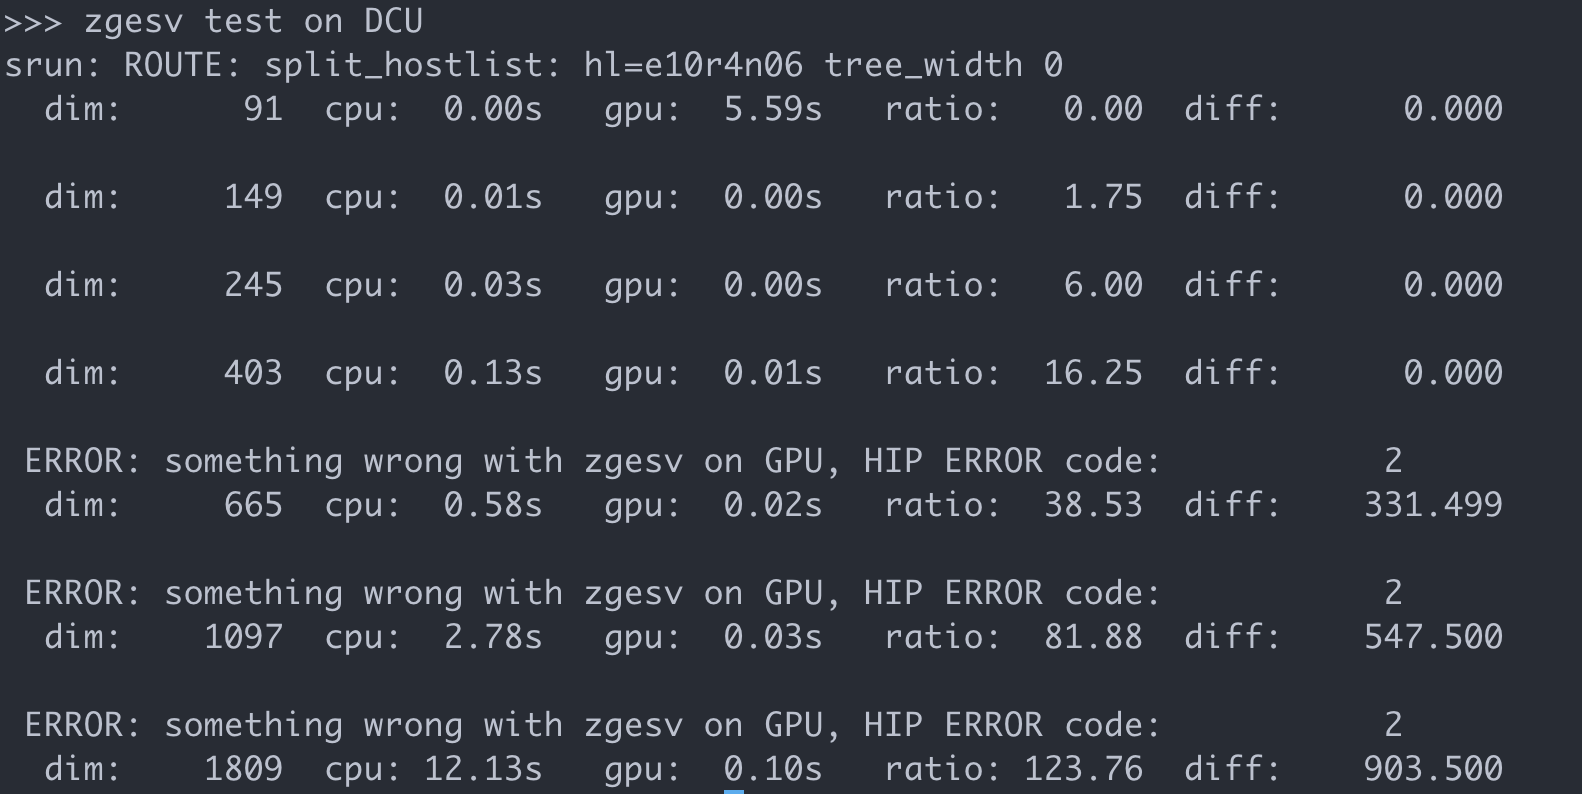The image size is (1582, 794).
Task: Click the ratio value 123.76
Action: pos(1083,769)
